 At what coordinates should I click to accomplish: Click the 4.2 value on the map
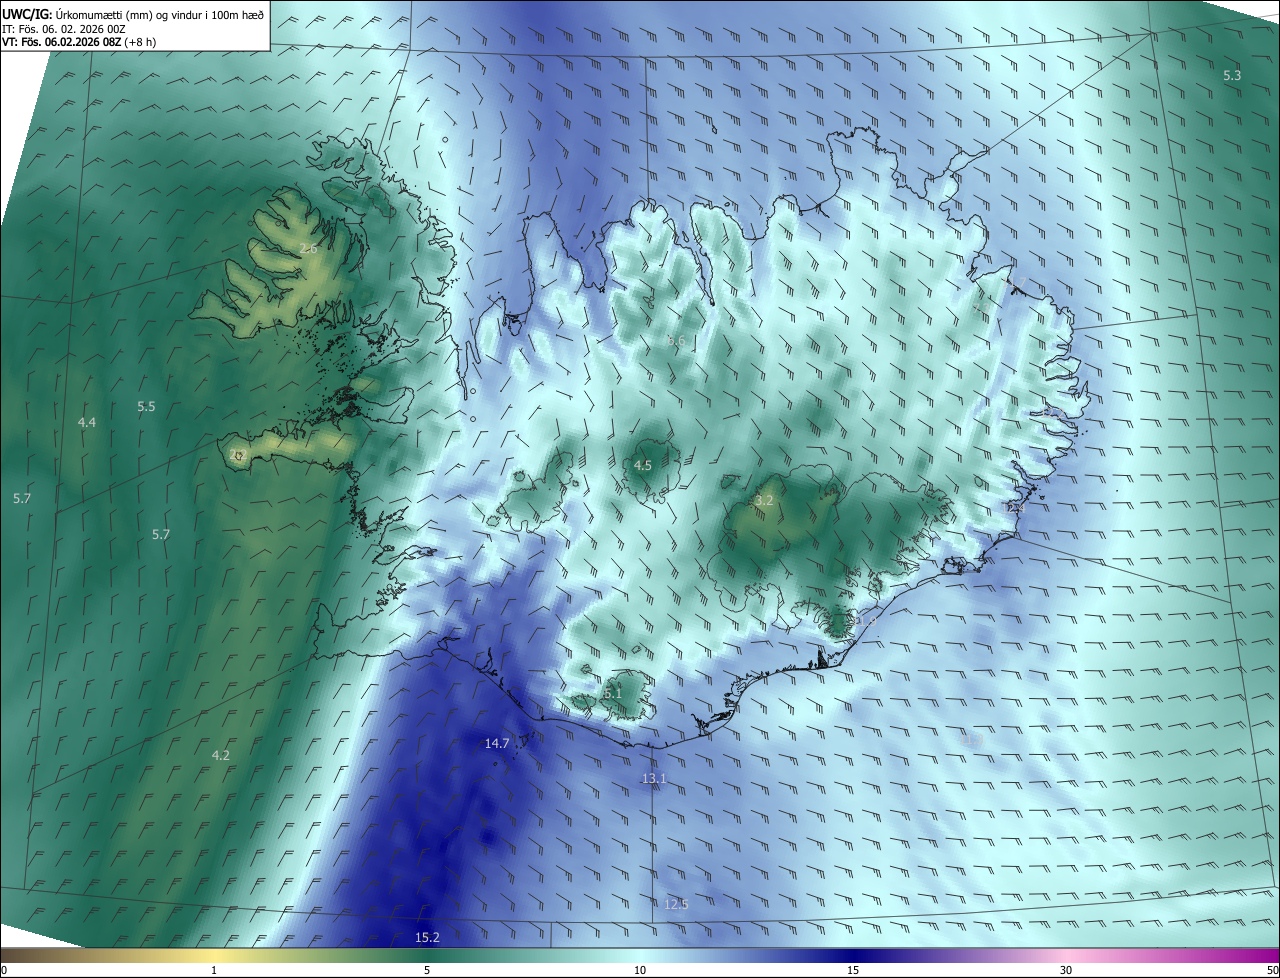pos(221,755)
